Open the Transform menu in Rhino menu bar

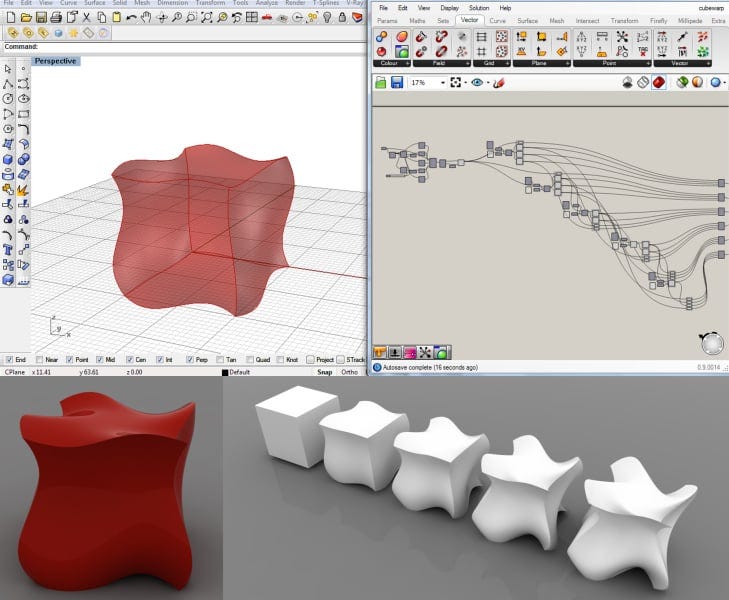(210, 3)
